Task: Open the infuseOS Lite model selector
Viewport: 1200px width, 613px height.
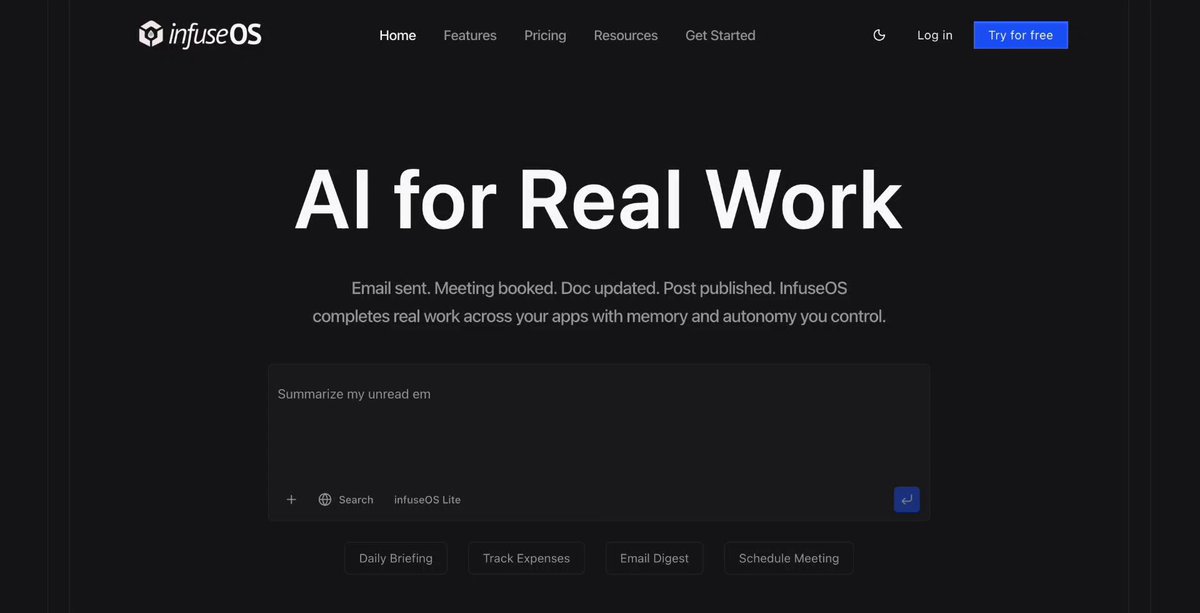Action: click(x=427, y=500)
